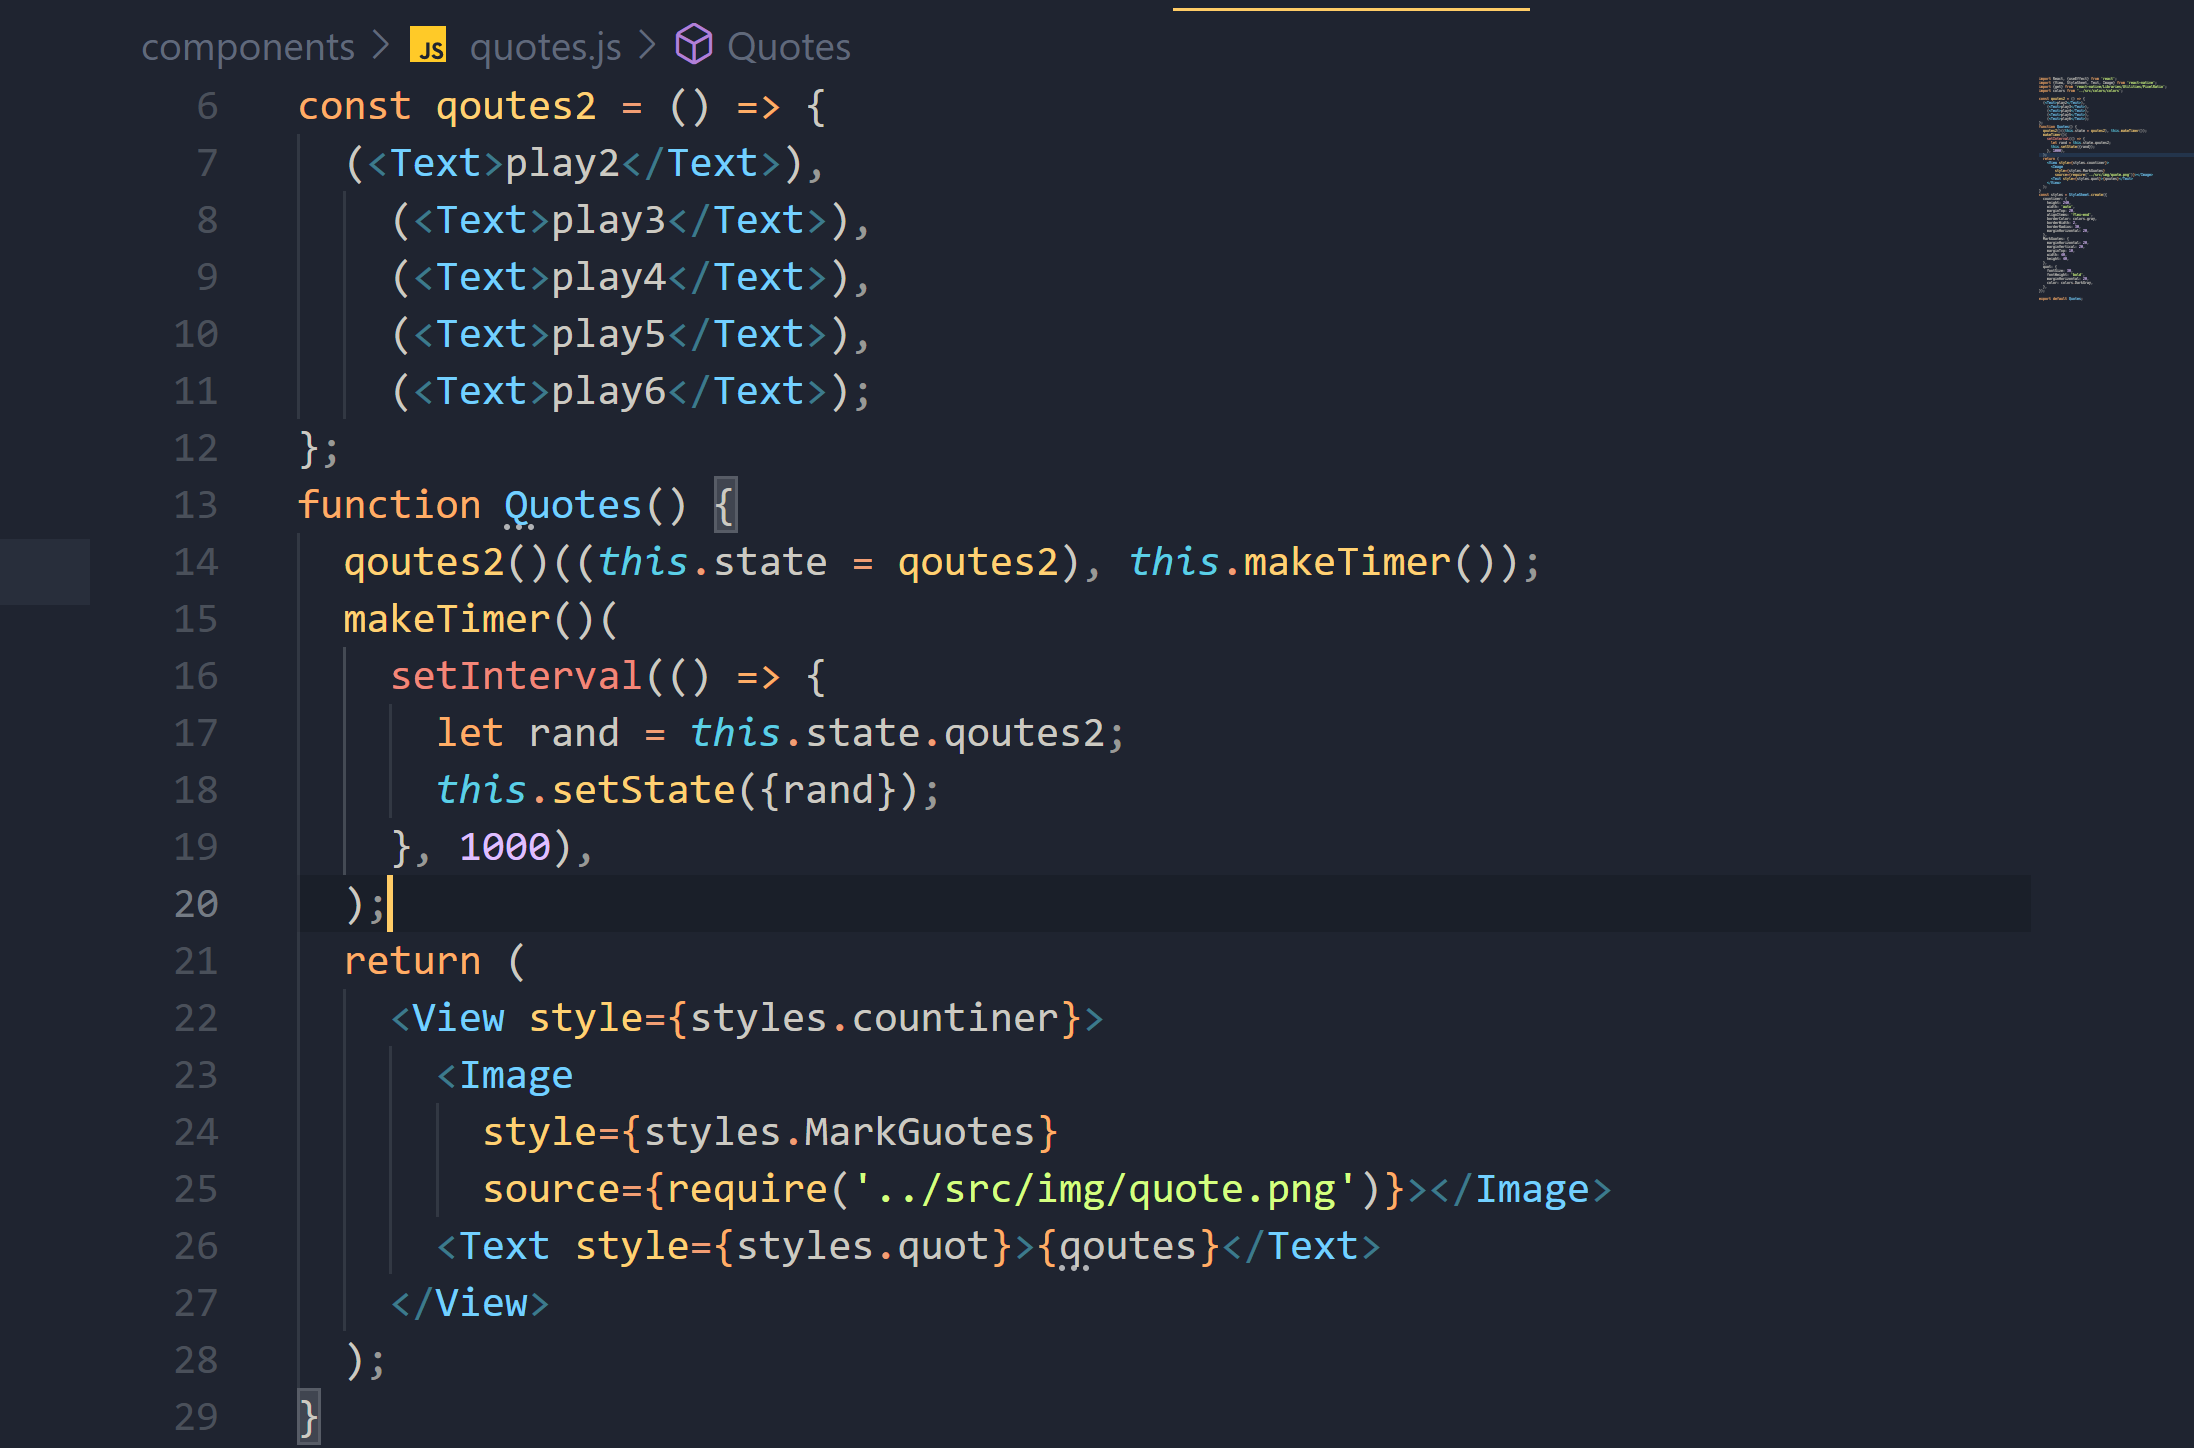The width and height of the screenshot is (2194, 1448).
Task: Click line number 20 in gutter
Action: tap(196, 904)
